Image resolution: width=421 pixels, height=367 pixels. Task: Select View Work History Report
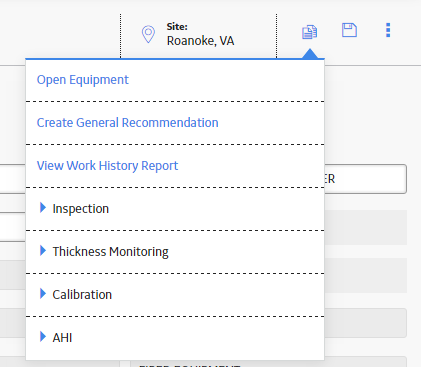click(x=107, y=166)
